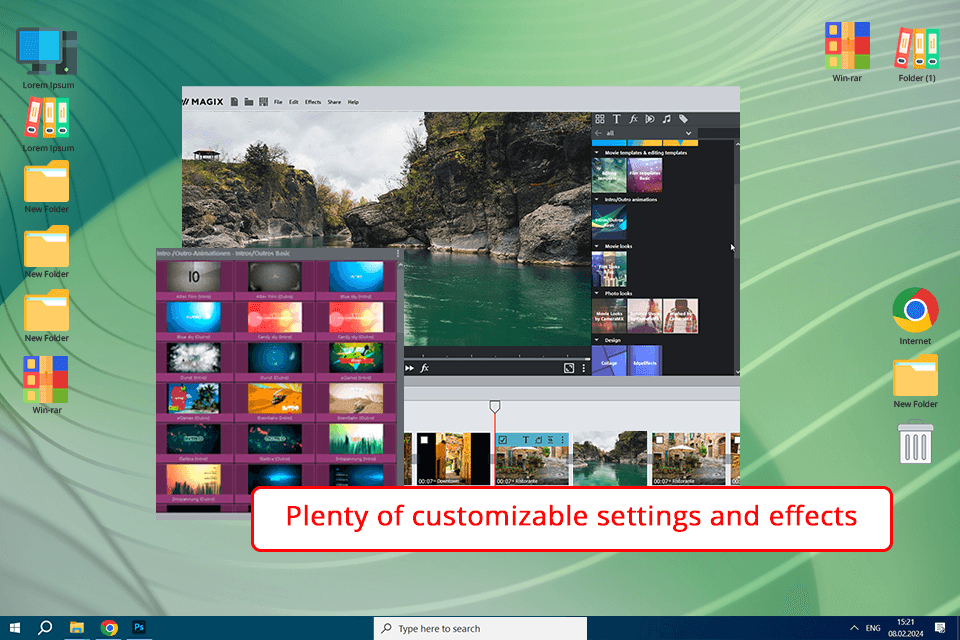Click the fast-forward button under the preview
This screenshot has width=960, height=640.
click(409, 368)
